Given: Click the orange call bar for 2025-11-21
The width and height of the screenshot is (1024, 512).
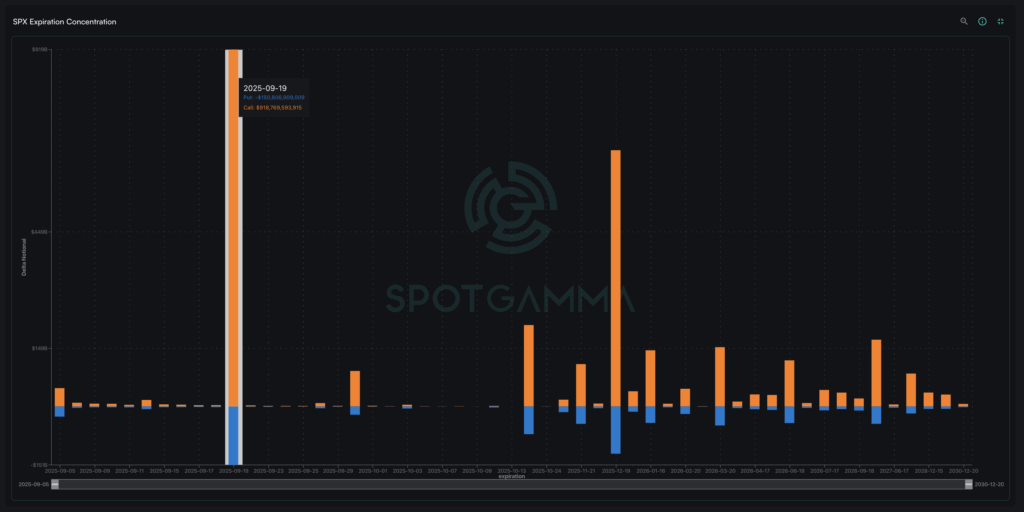Looking at the screenshot, I should click(x=581, y=385).
